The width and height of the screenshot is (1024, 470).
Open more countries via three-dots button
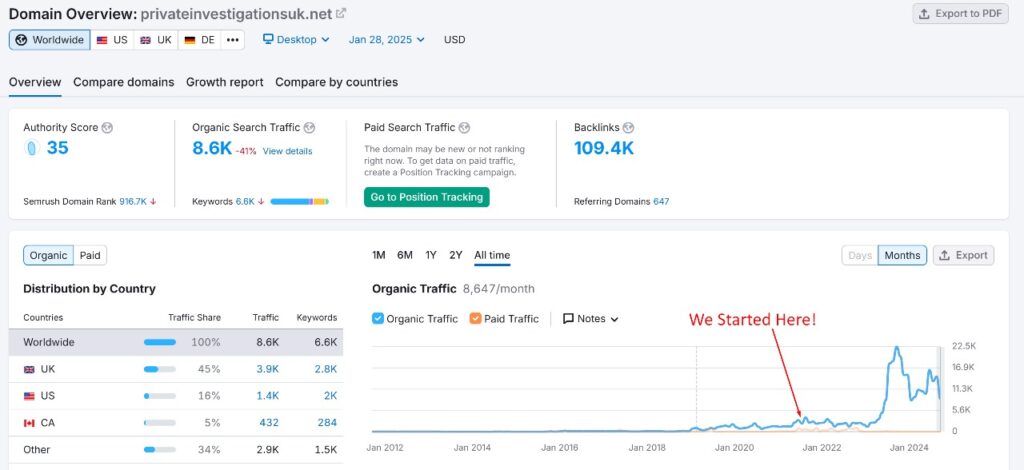tap(233, 40)
